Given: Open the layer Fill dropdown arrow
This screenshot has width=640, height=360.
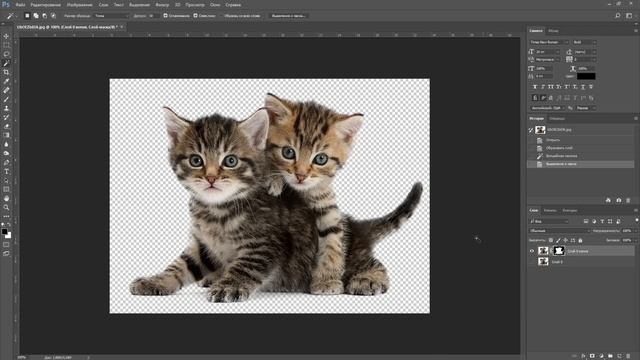Looking at the screenshot, I should coord(635,240).
